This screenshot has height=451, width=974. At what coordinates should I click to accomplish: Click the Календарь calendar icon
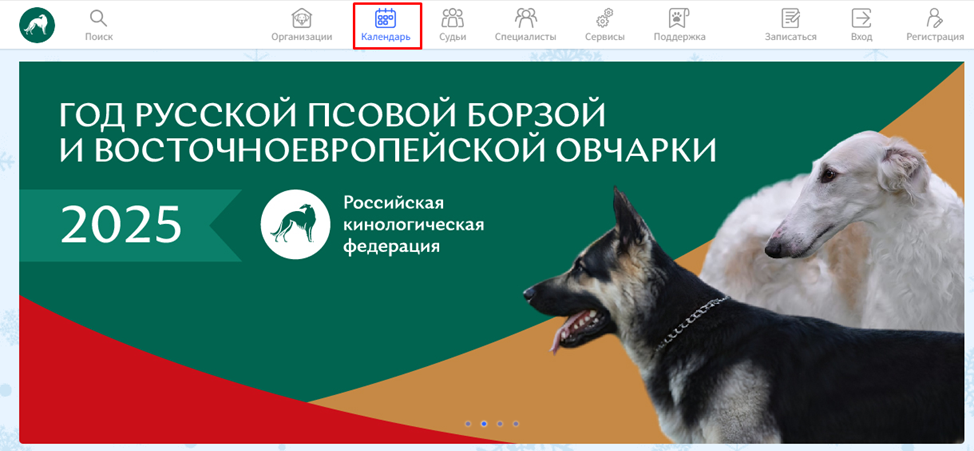click(x=385, y=19)
